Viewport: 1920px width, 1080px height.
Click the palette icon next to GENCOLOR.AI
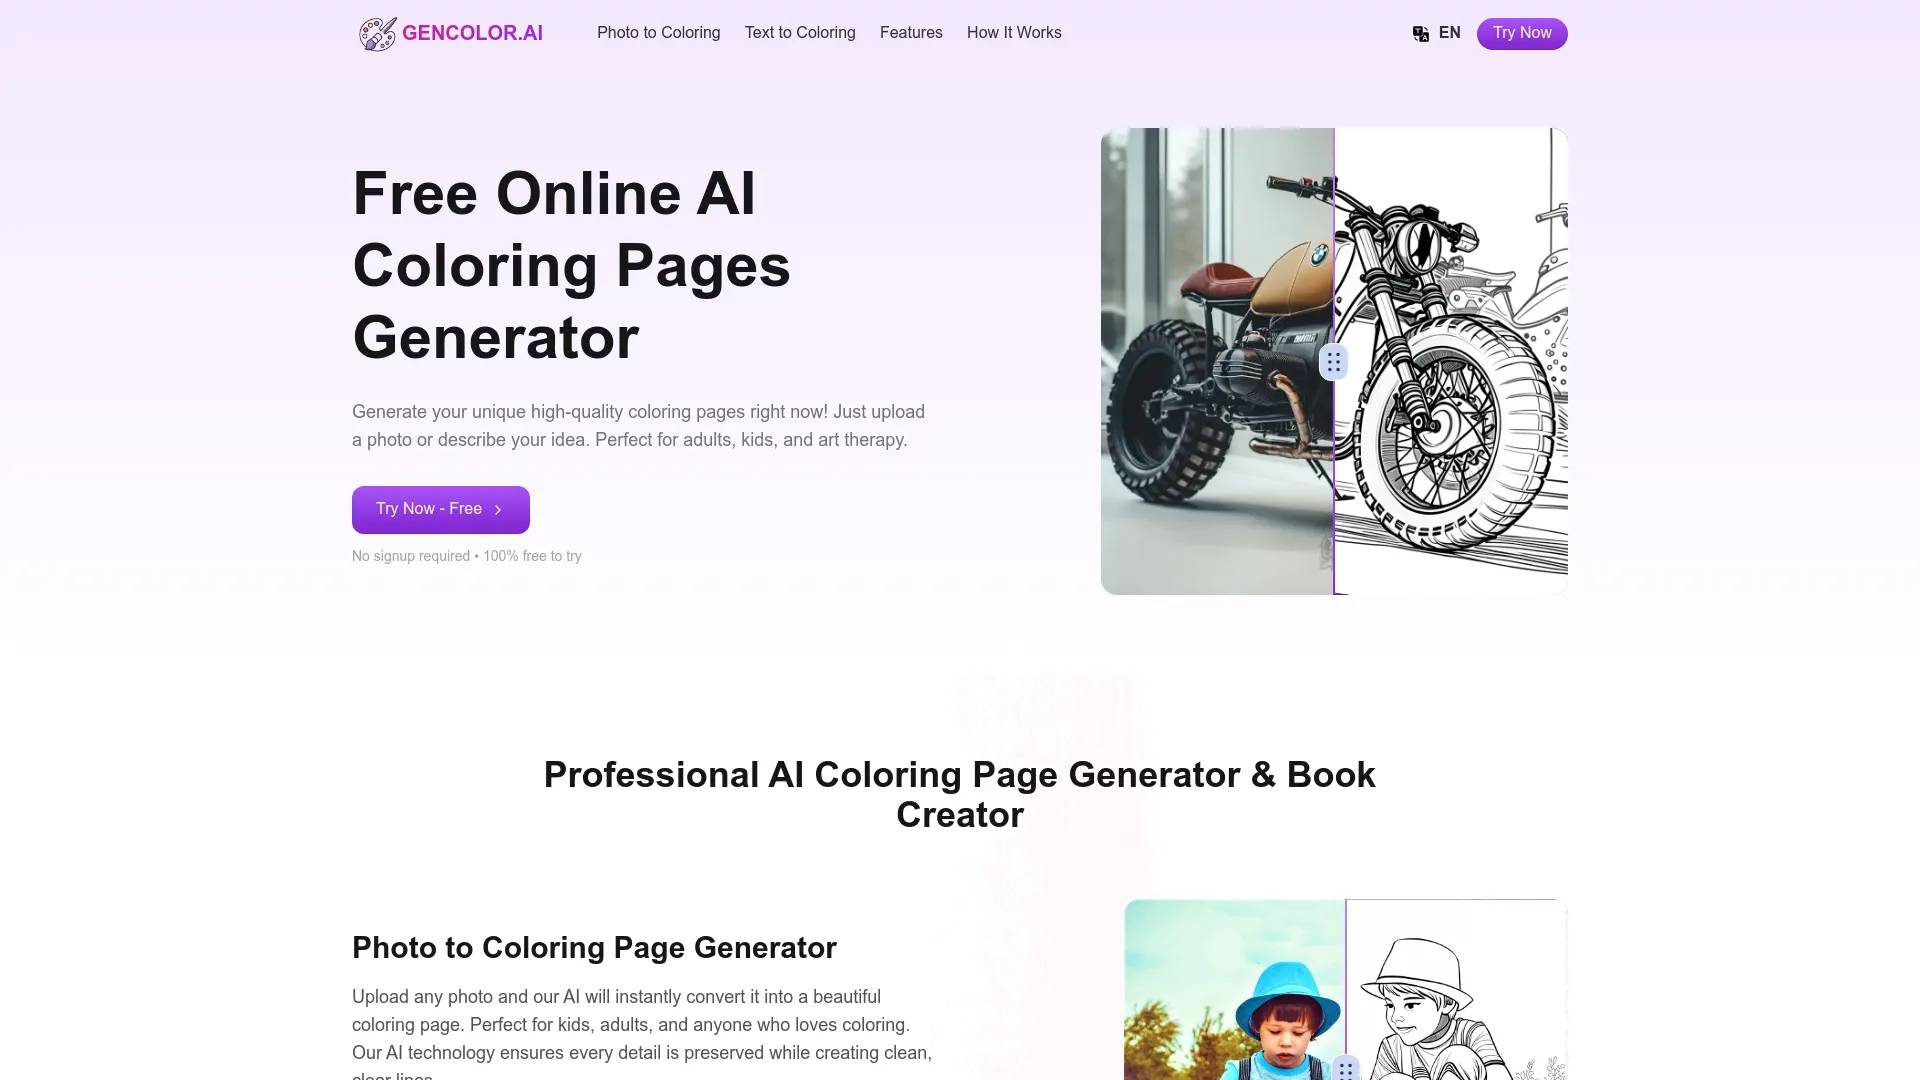(x=375, y=32)
